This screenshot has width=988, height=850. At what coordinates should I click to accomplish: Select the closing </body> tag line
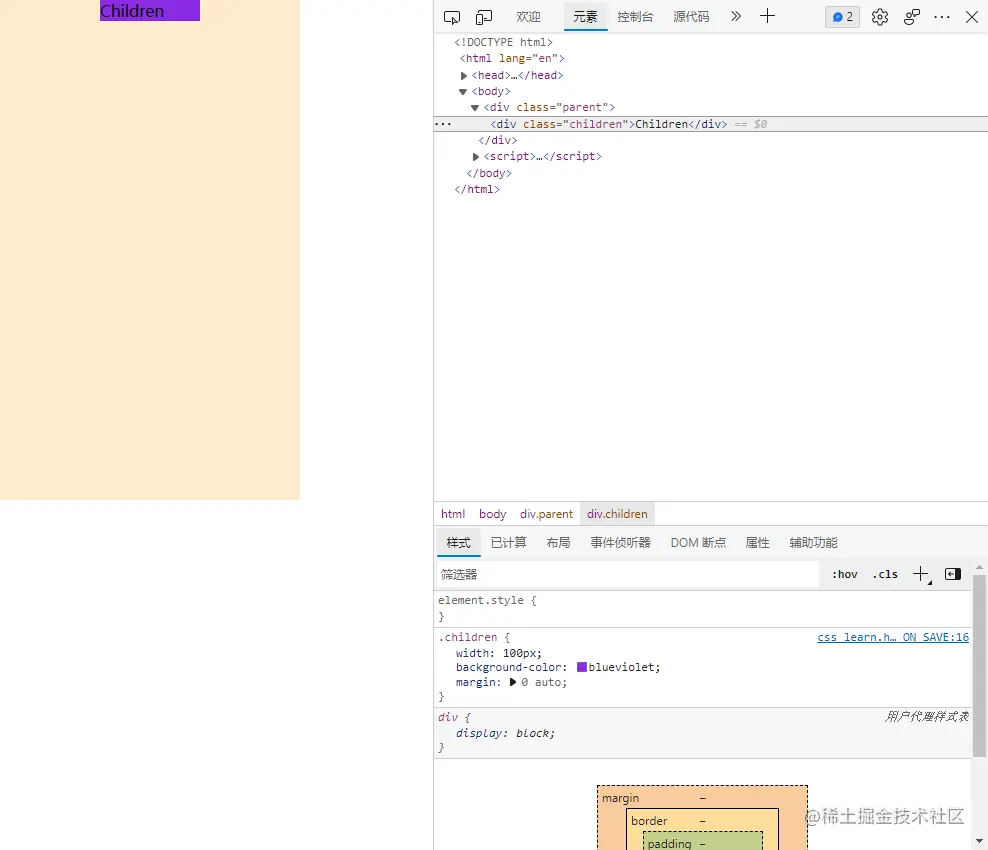point(489,173)
